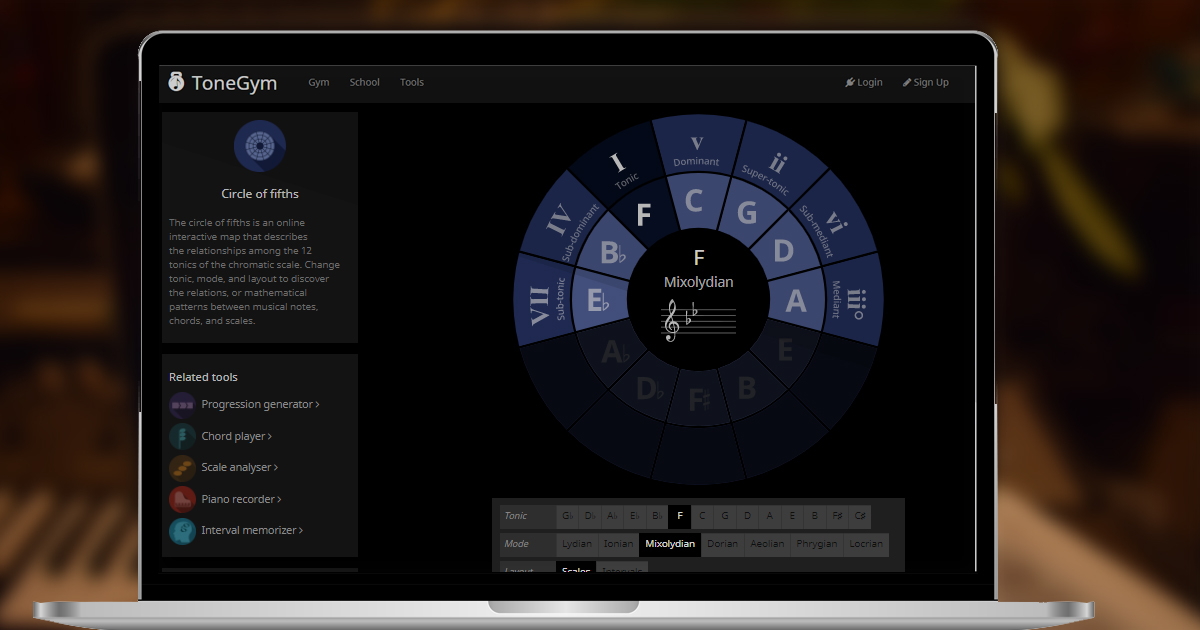Open the Tools menu item
Screen dimensions: 1200x630
[412, 82]
